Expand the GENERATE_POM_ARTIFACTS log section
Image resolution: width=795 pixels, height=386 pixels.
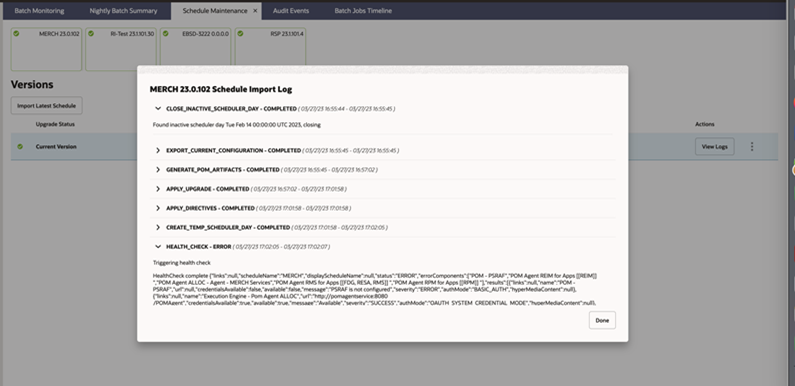158,170
